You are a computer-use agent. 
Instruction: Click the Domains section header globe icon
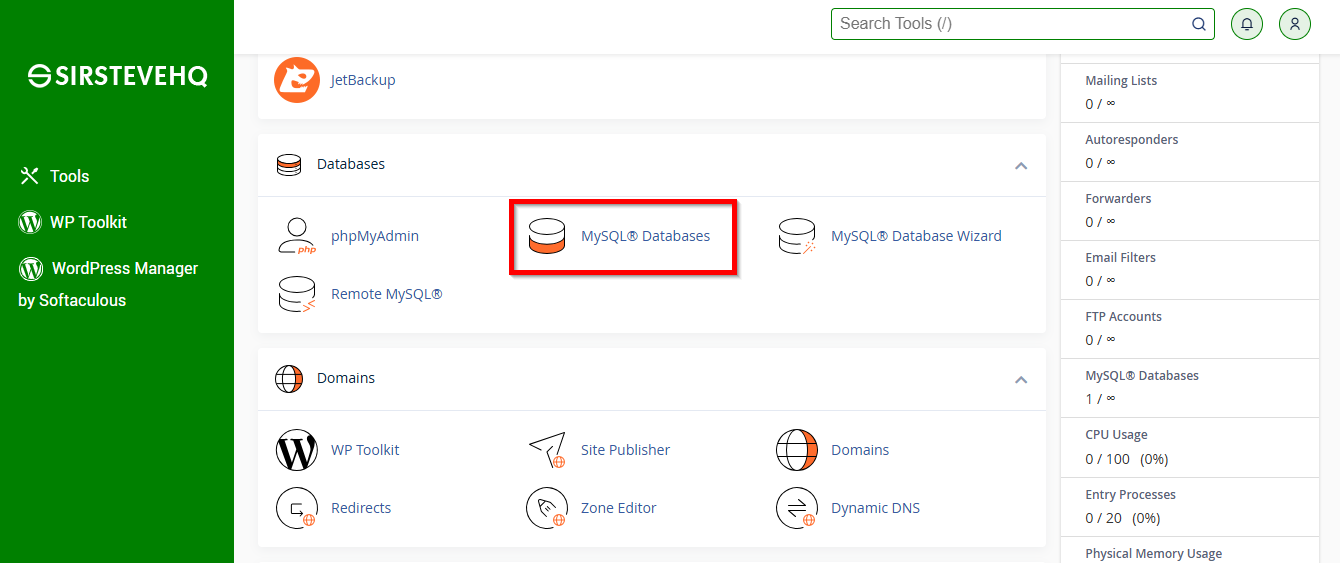point(289,378)
